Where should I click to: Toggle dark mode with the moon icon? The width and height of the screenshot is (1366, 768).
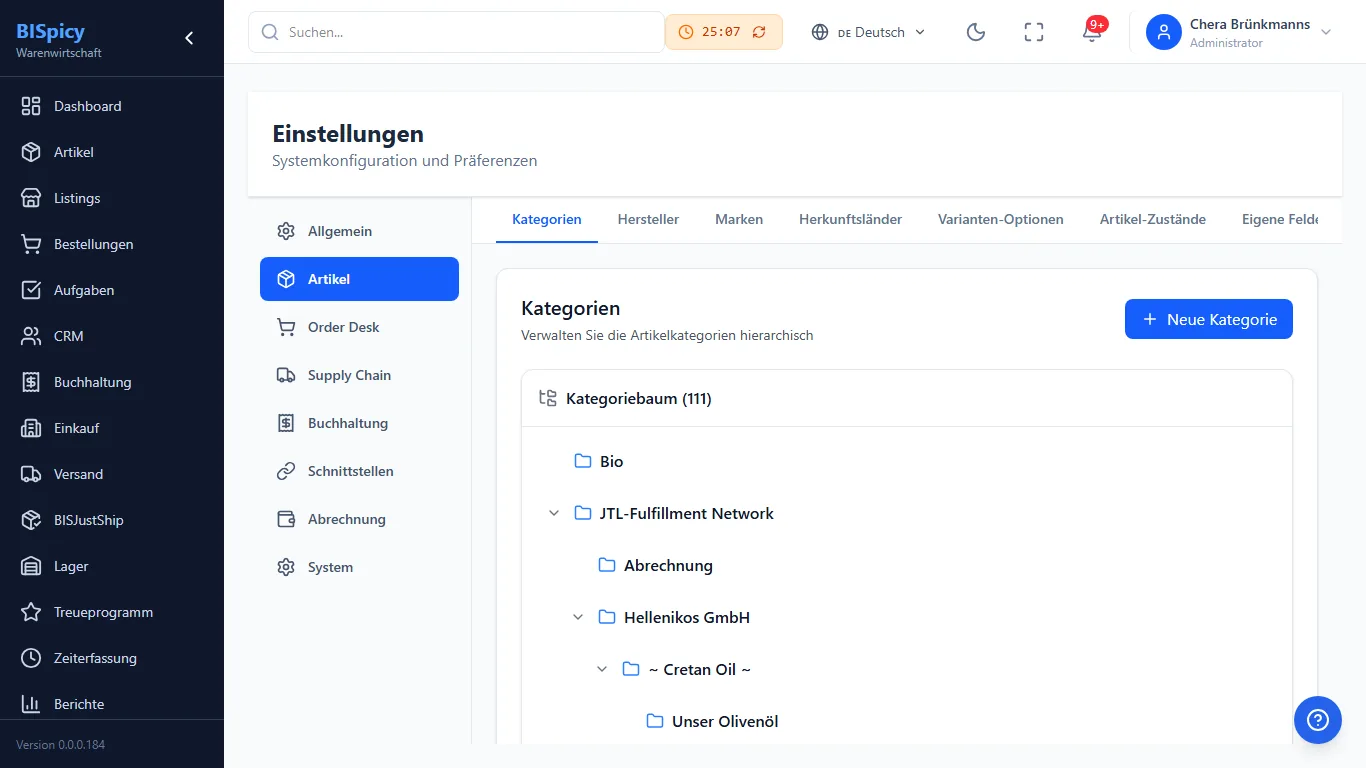(x=976, y=32)
